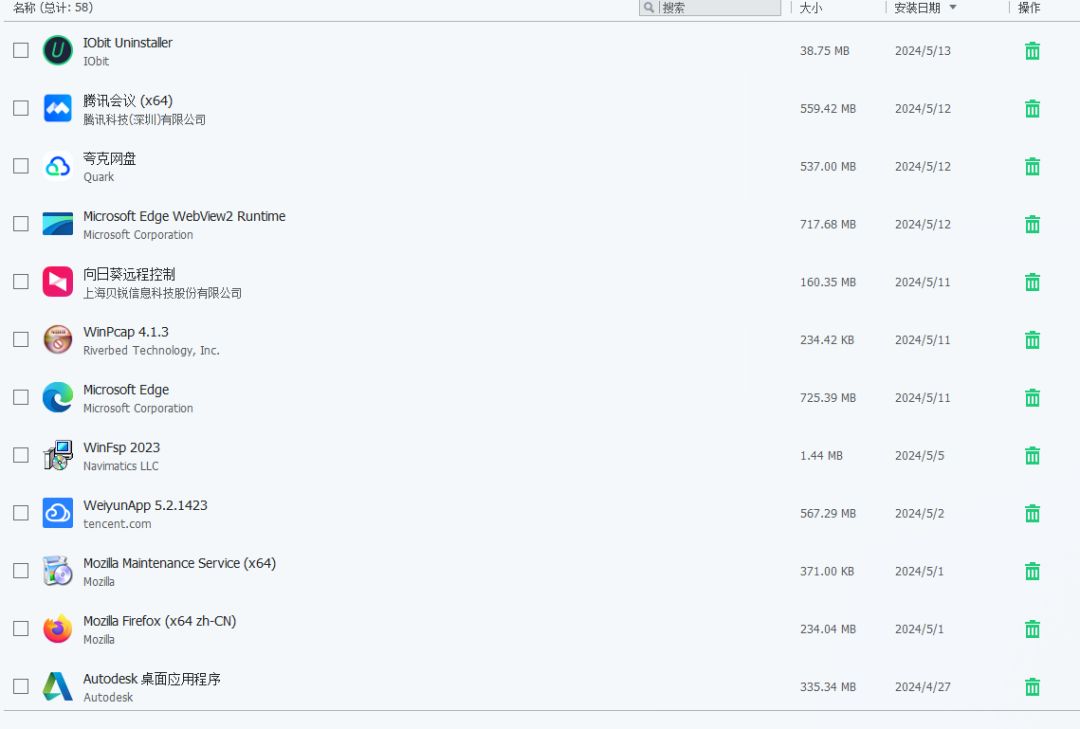Sort by the 名称 column header
Screen dimensions: 1080x729
52,8
